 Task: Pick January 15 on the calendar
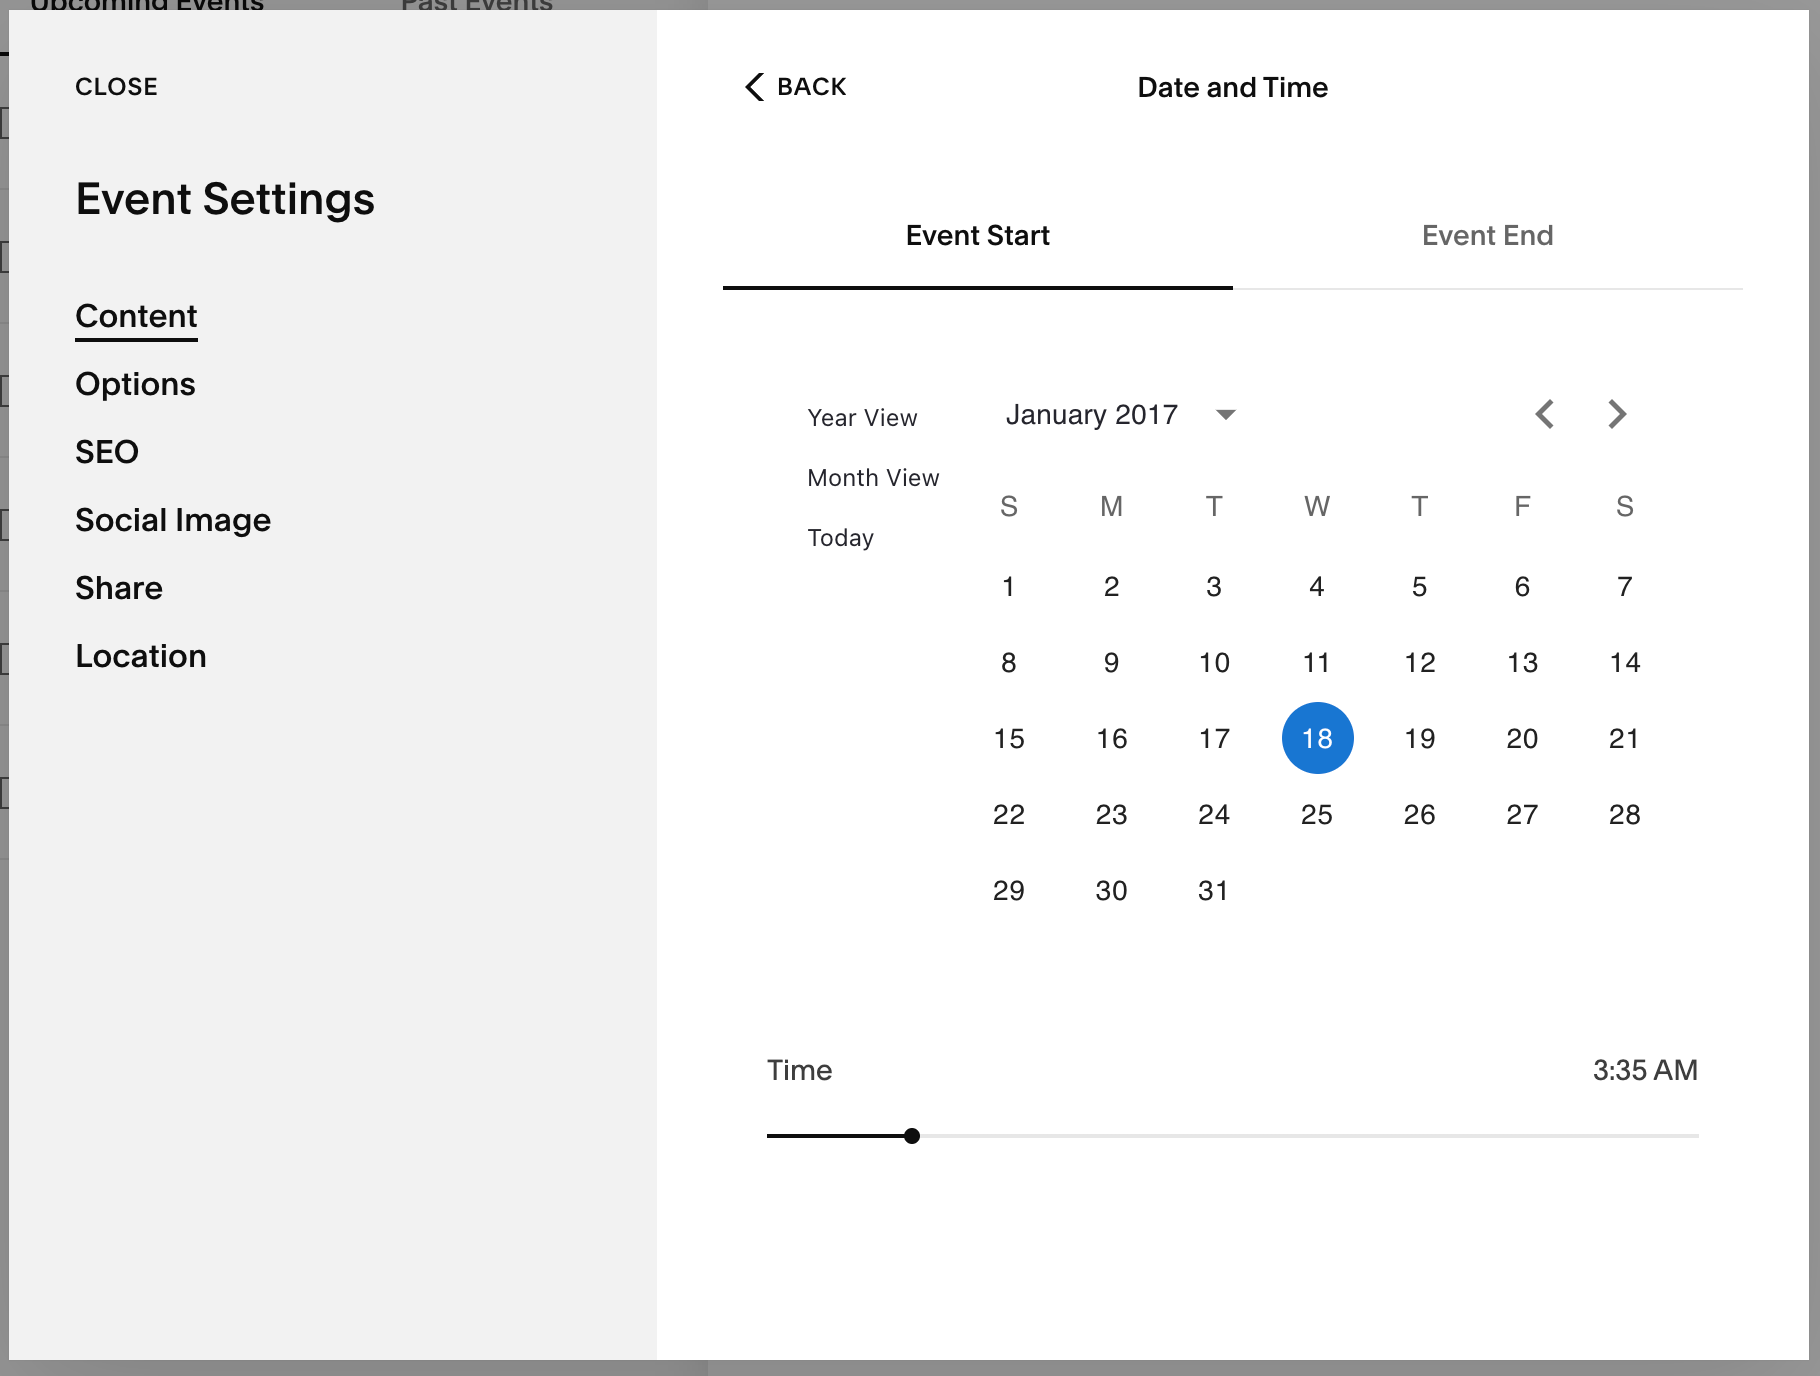click(x=1009, y=738)
